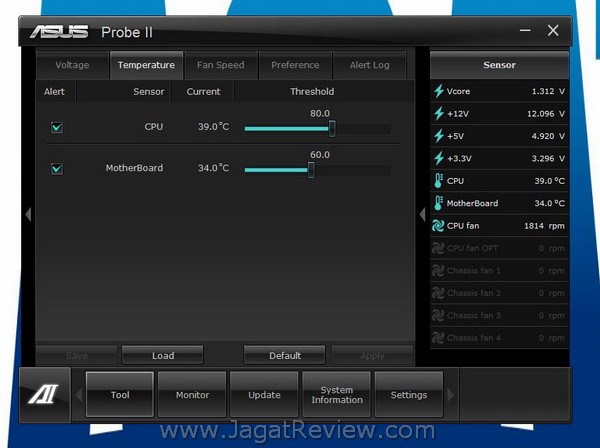Open the Tool menu
Screen dimensions: 600x448
point(120,394)
